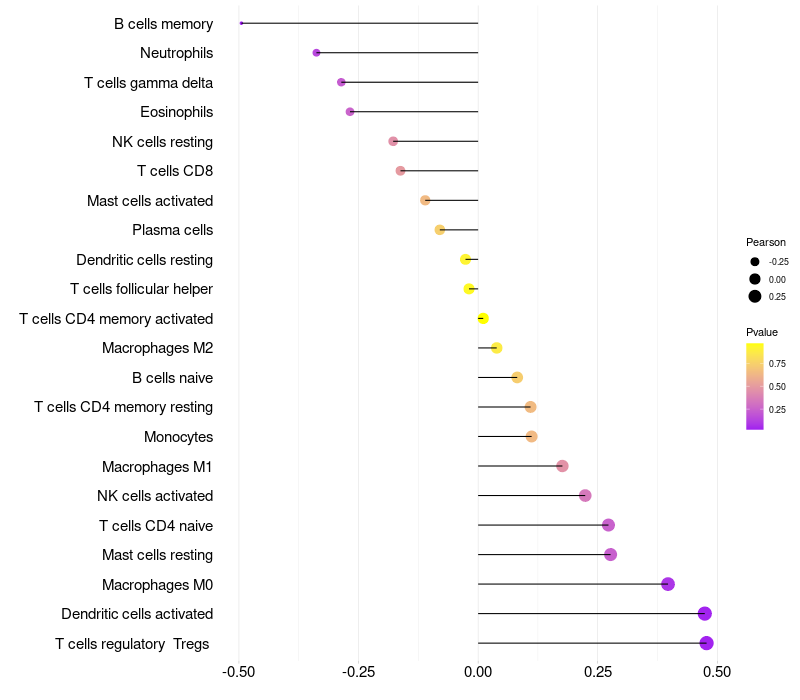Viewport: 800px width, 700px height.
Task: Click the Pearson 0.25 legend circle
Action: (755, 296)
